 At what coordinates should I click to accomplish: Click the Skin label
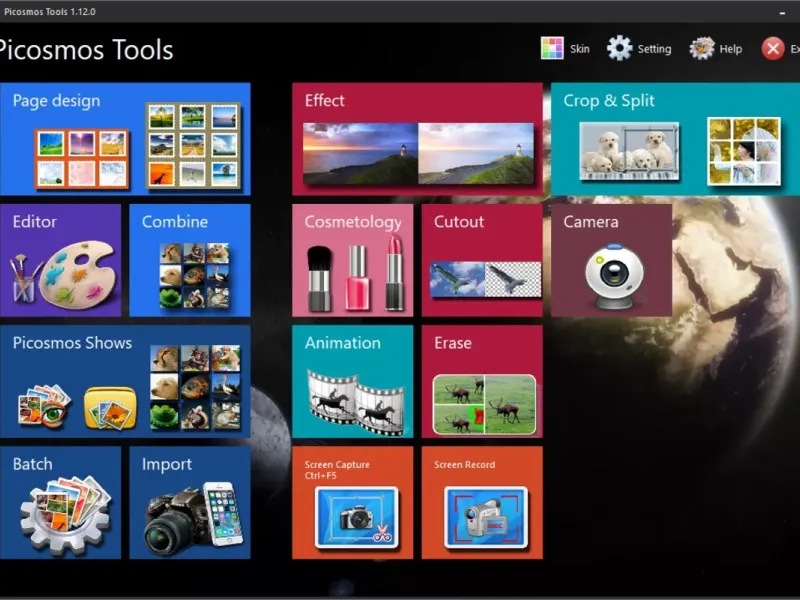click(580, 49)
